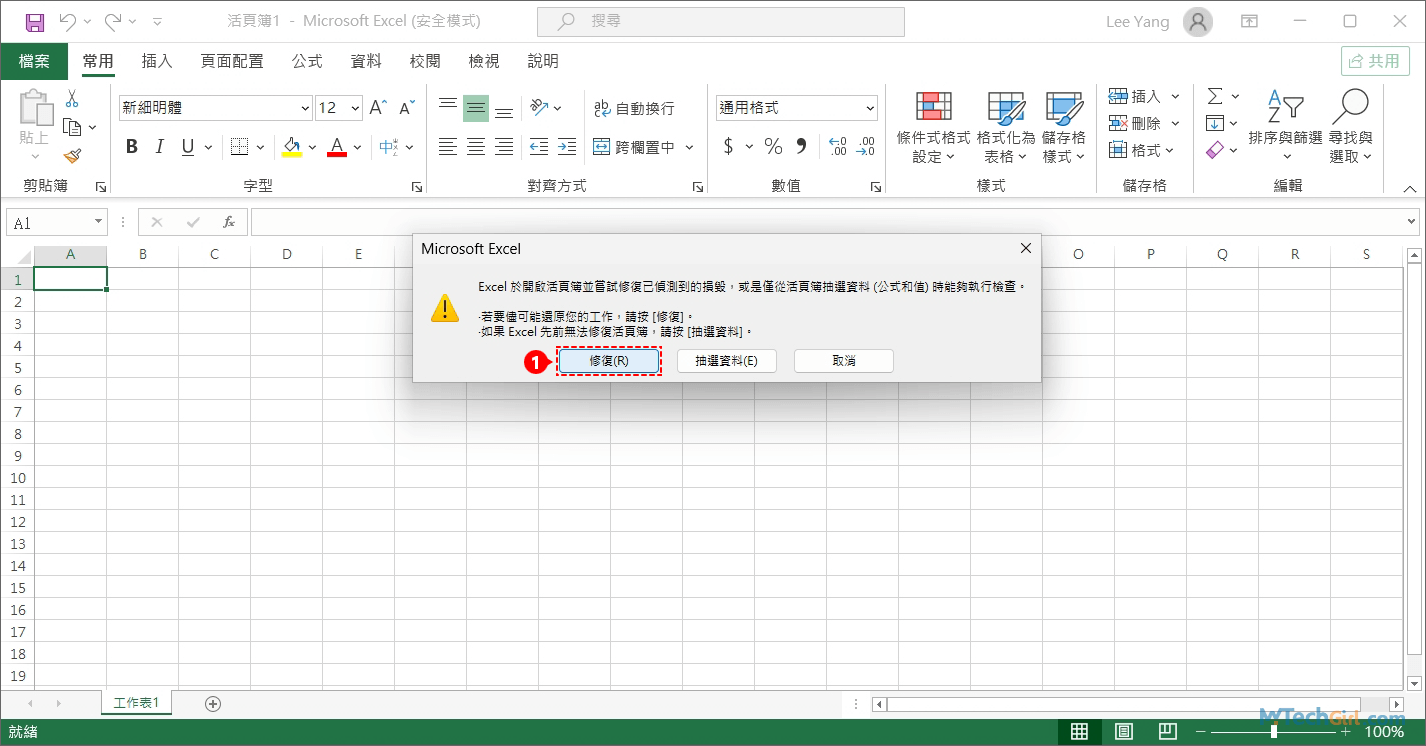
Task: Toggle 自動換行 wrap text
Action: pyautogui.click(x=634, y=108)
